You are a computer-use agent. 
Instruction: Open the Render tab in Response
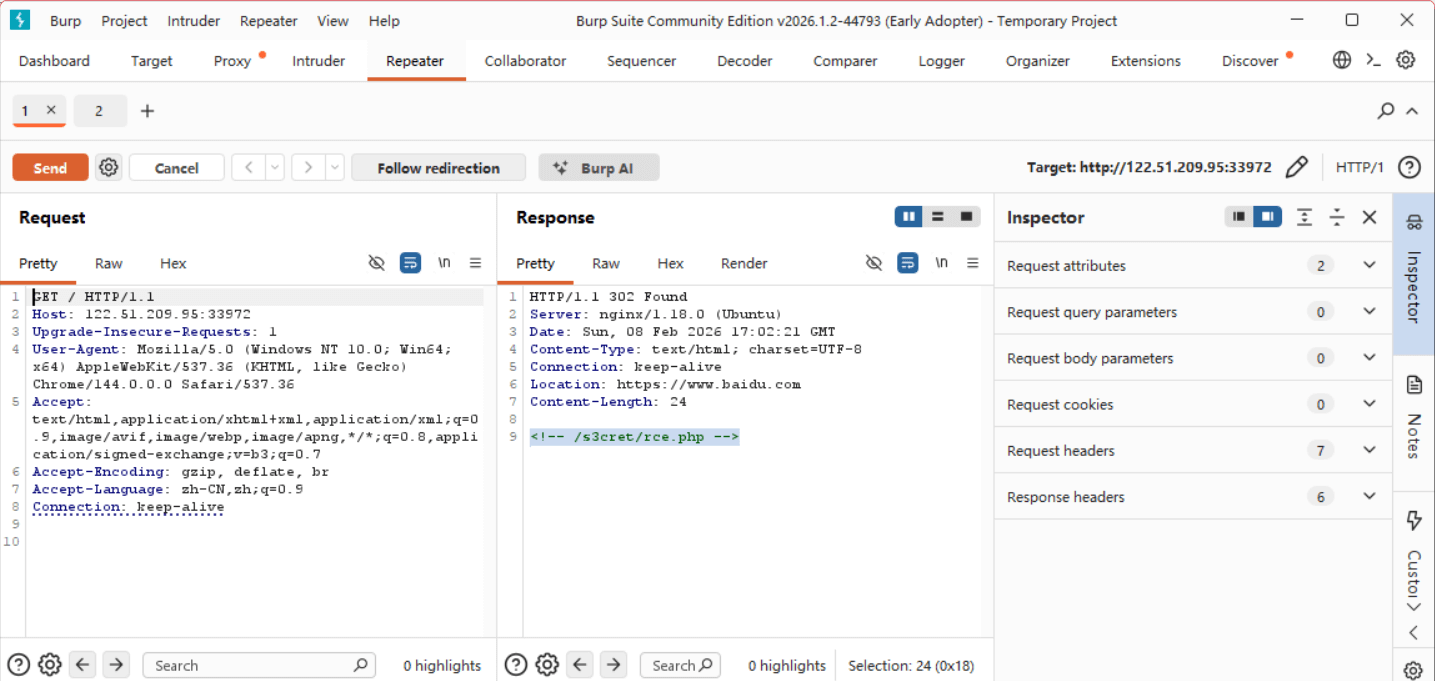tap(744, 263)
